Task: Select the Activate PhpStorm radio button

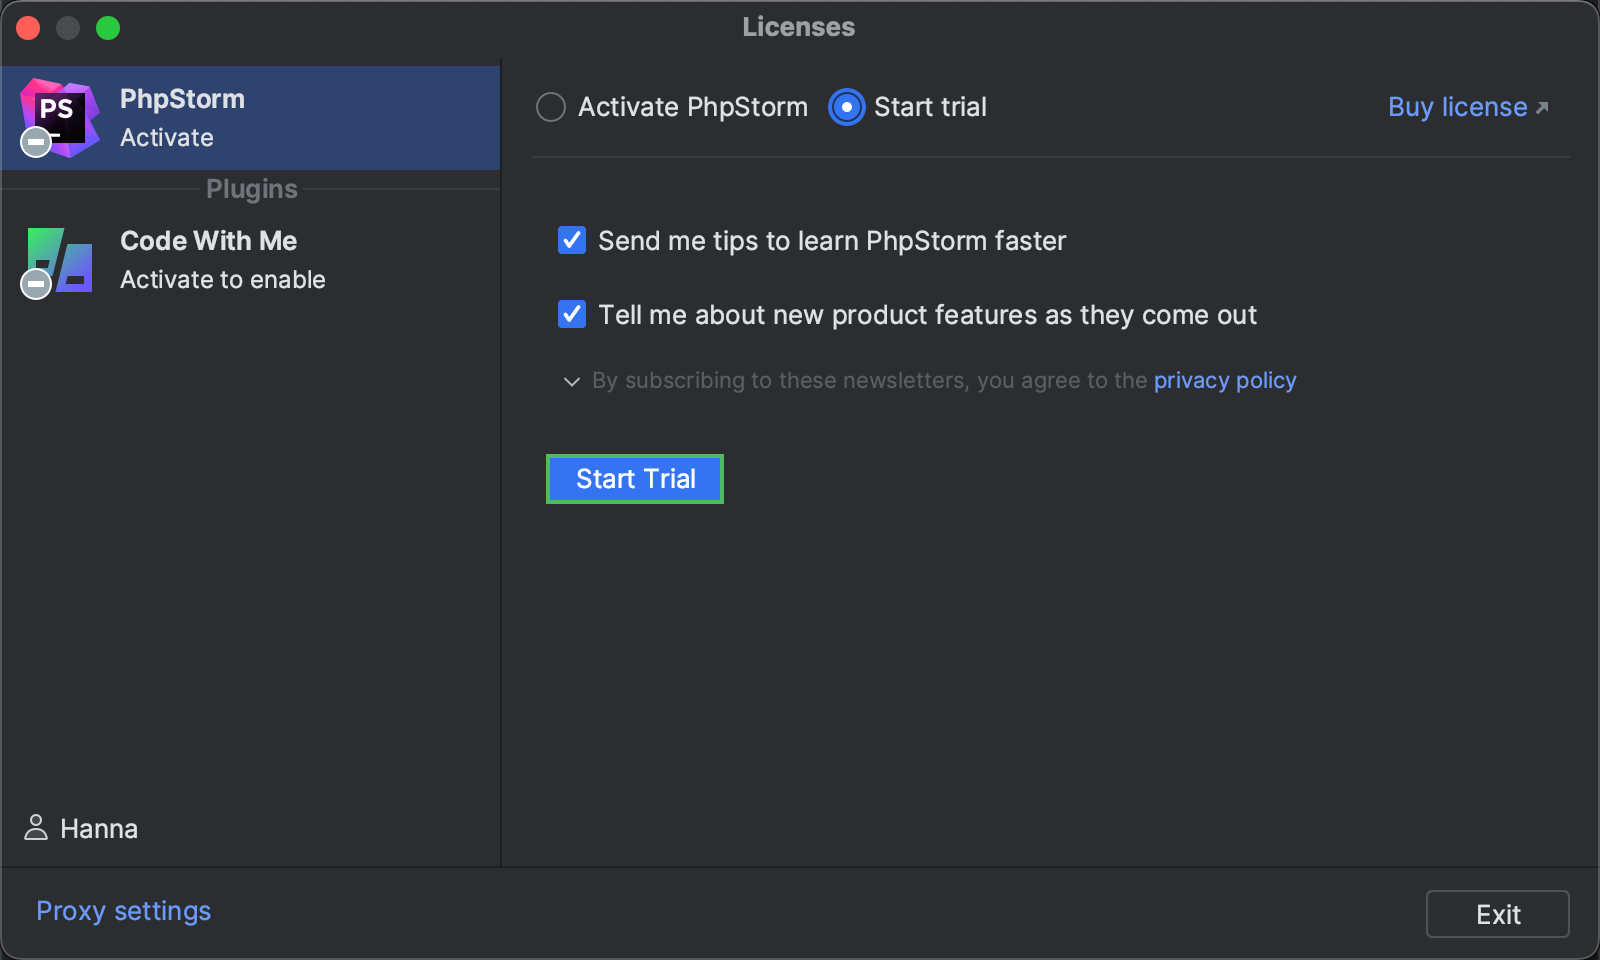Action: click(551, 107)
